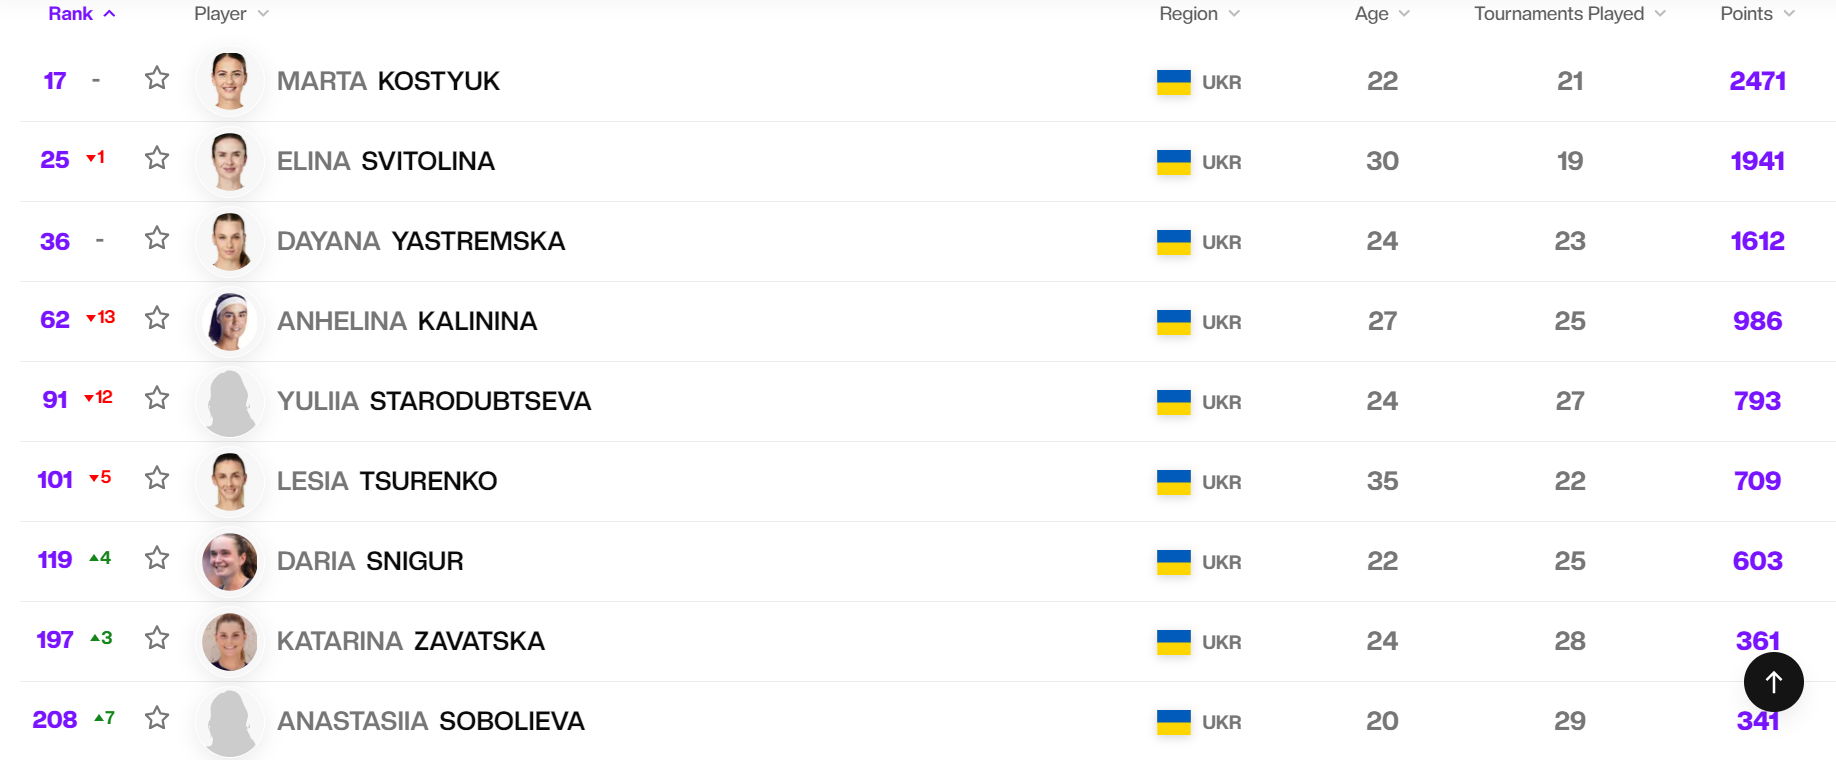Click the red rank-drop arrow beside rank 62

(x=98, y=318)
